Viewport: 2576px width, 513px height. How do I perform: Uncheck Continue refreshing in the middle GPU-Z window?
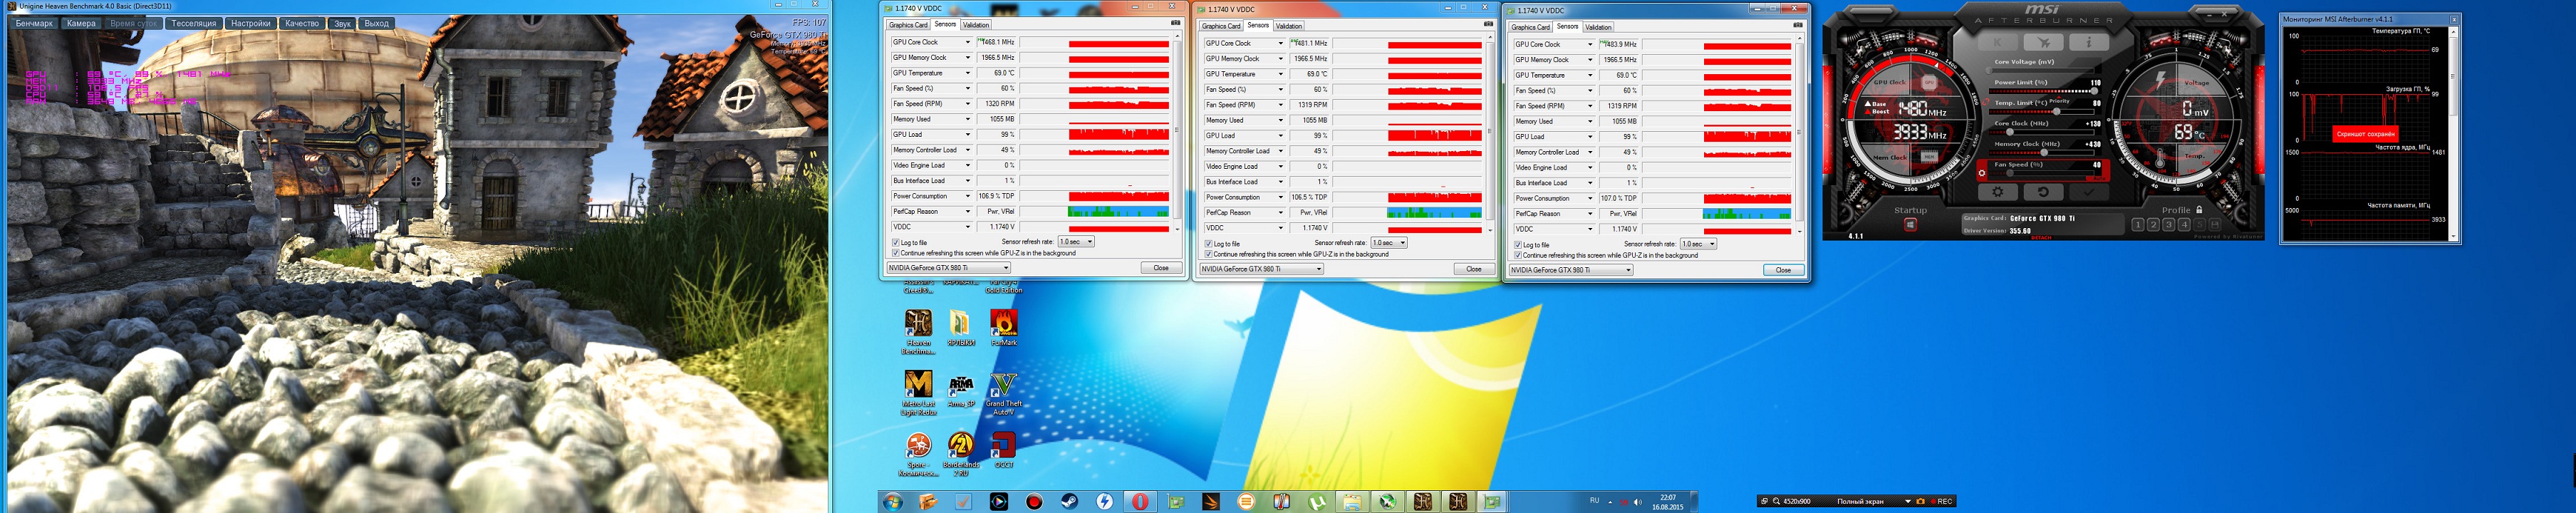(1209, 253)
